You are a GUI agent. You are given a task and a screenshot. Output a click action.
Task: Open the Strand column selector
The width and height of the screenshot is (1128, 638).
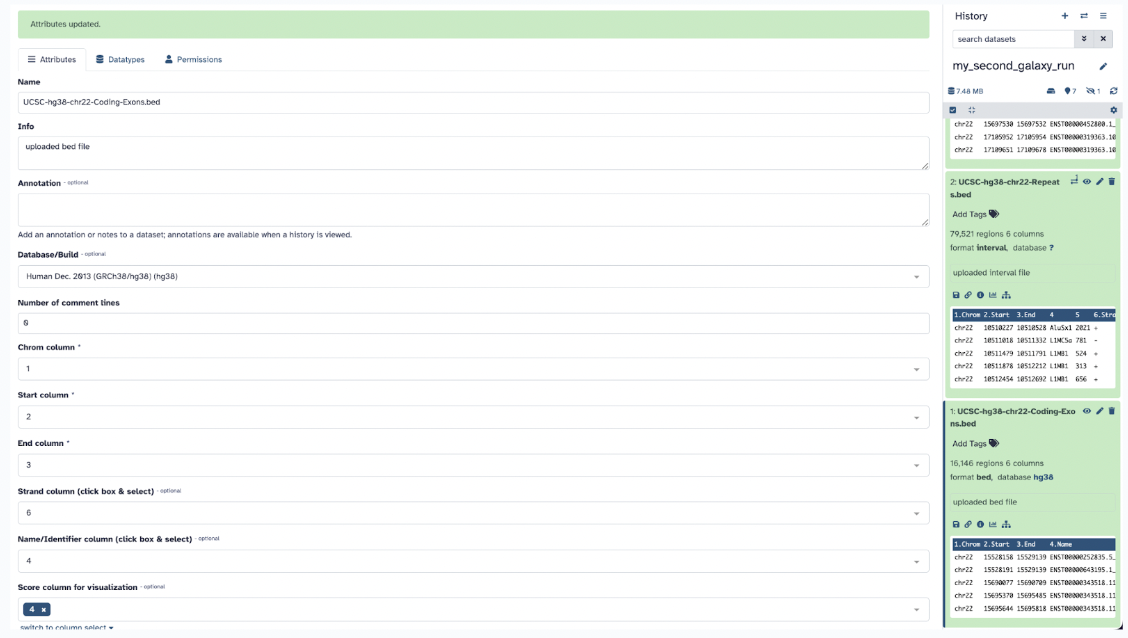tap(473, 513)
